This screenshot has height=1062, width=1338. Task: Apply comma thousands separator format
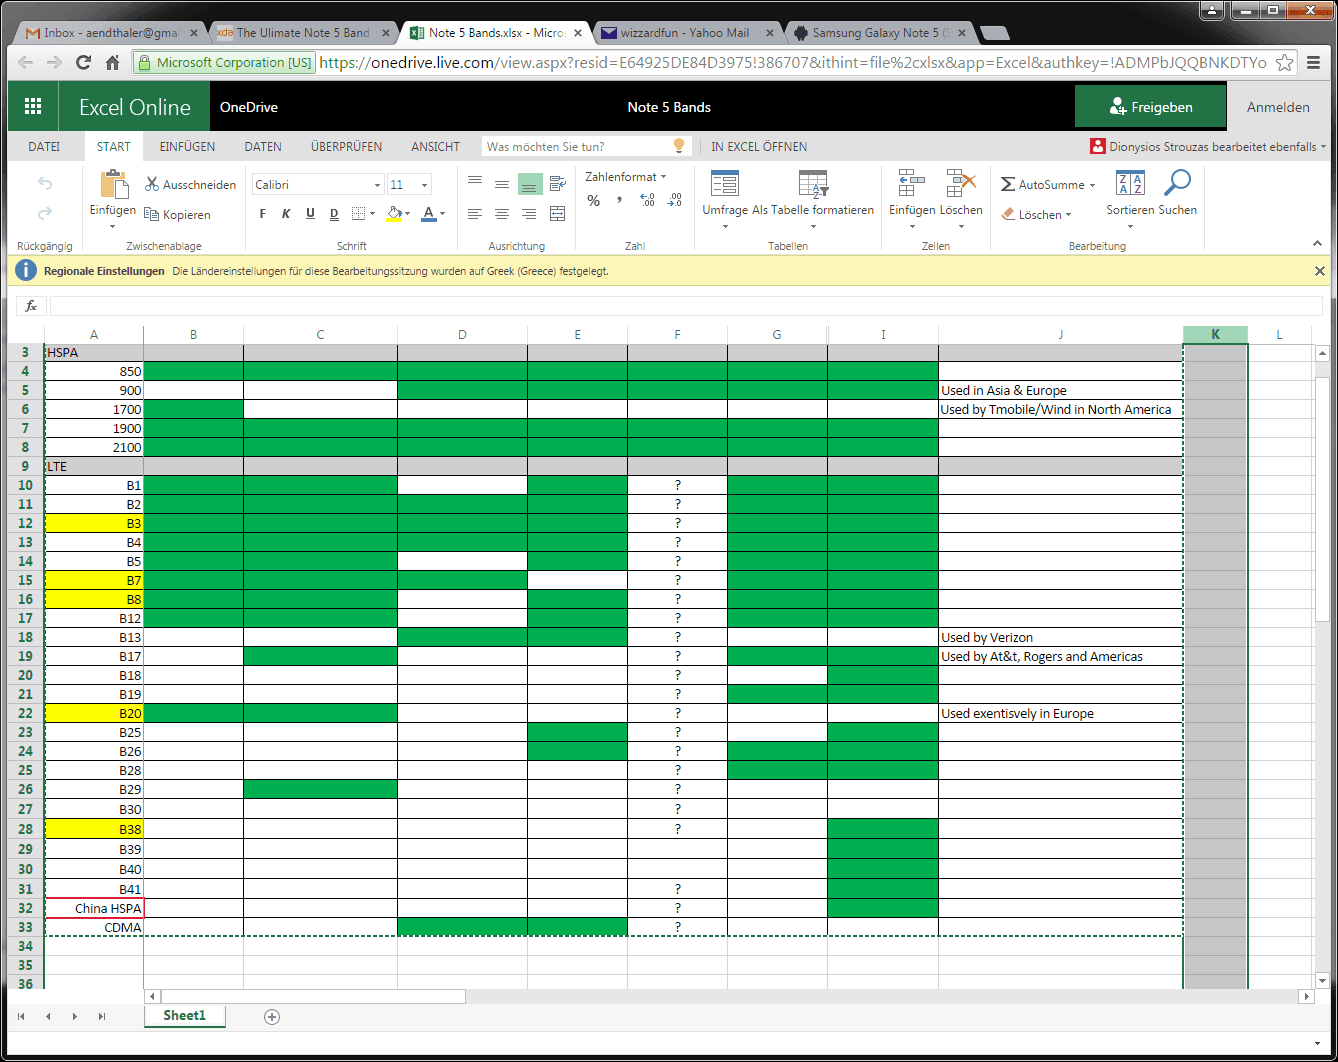tap(620, 201)
